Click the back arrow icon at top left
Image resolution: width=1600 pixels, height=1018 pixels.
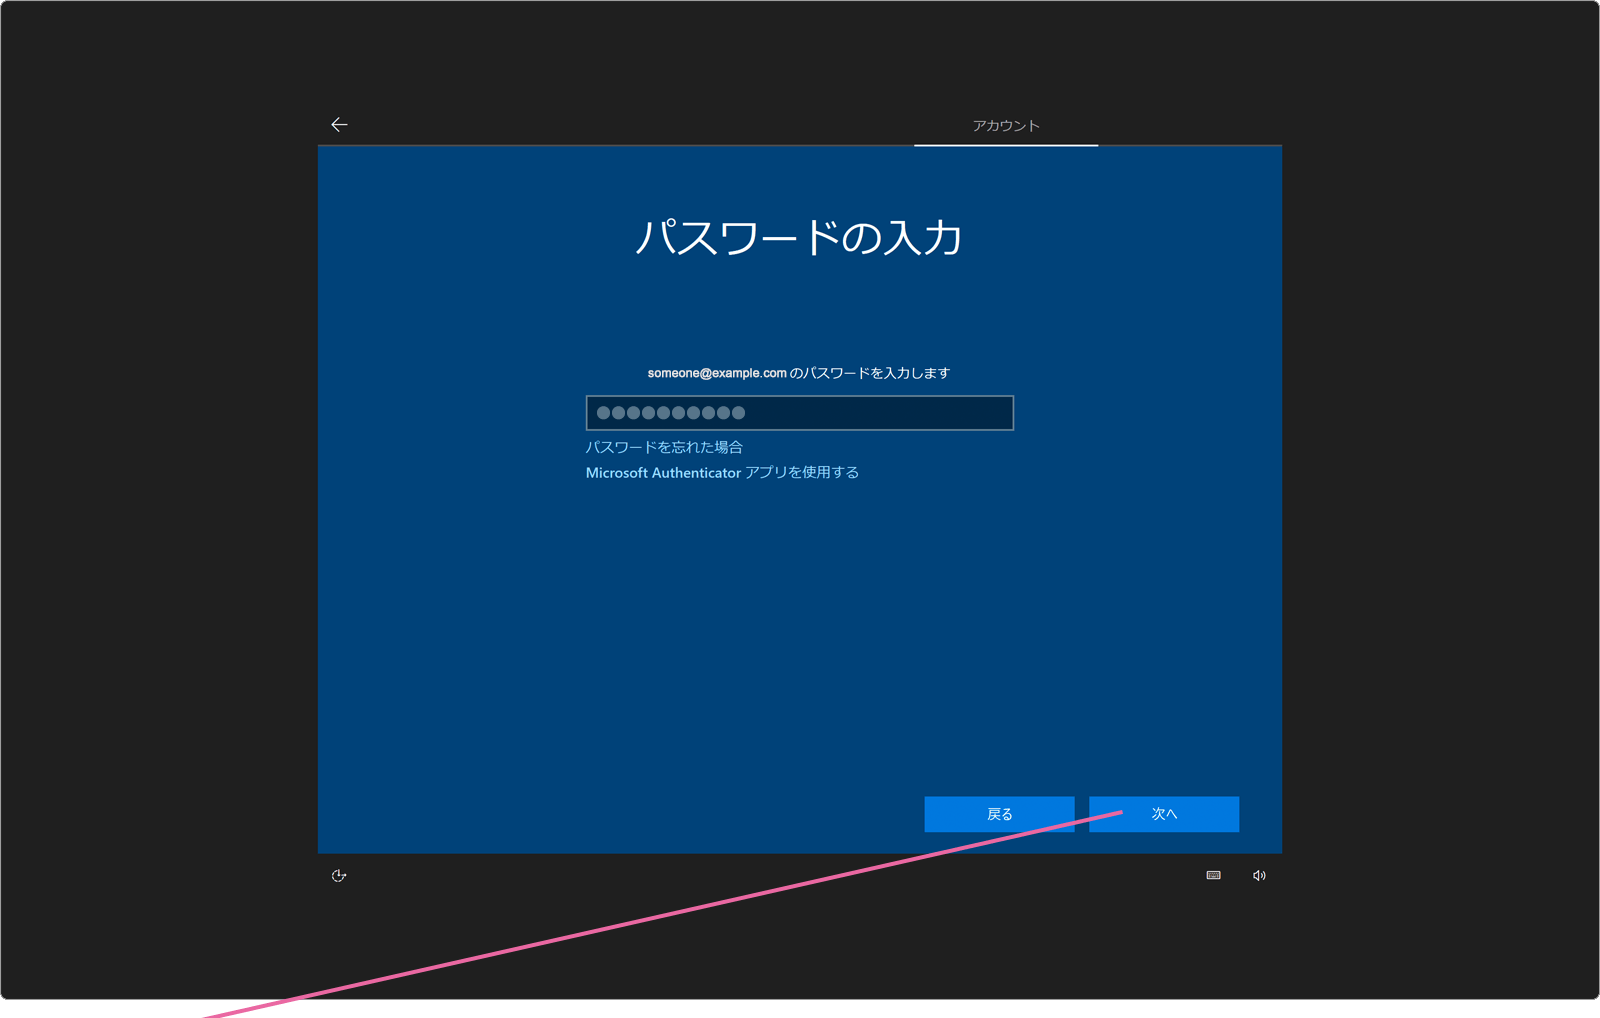point(339,125)
